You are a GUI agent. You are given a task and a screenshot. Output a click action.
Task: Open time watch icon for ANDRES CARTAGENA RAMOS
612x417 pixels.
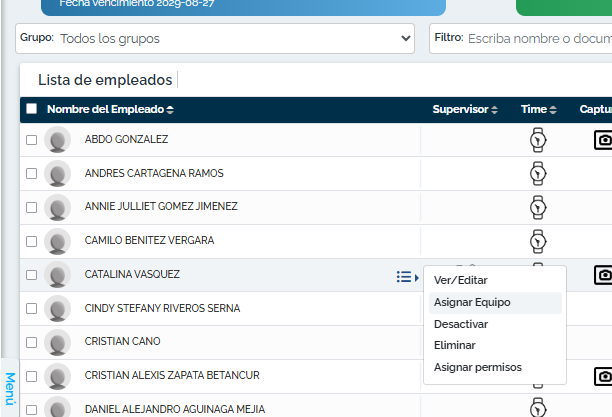click(538, 173)
